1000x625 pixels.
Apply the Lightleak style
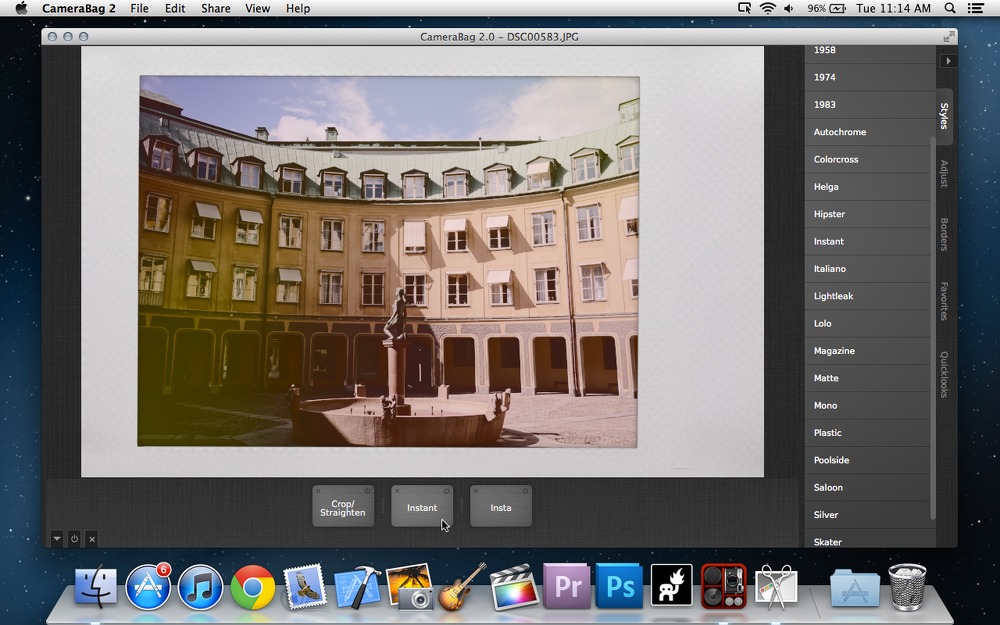(x=867, y=296)
